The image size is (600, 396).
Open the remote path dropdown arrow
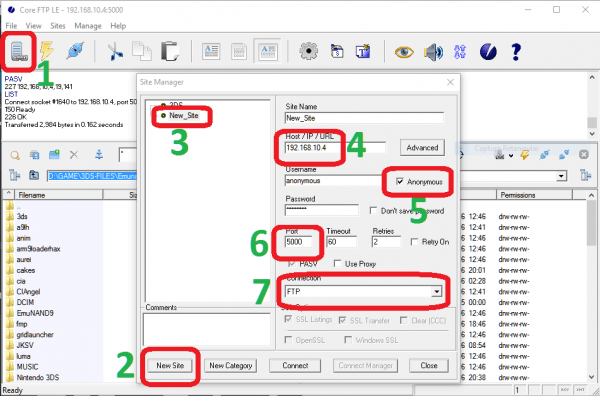561,176
